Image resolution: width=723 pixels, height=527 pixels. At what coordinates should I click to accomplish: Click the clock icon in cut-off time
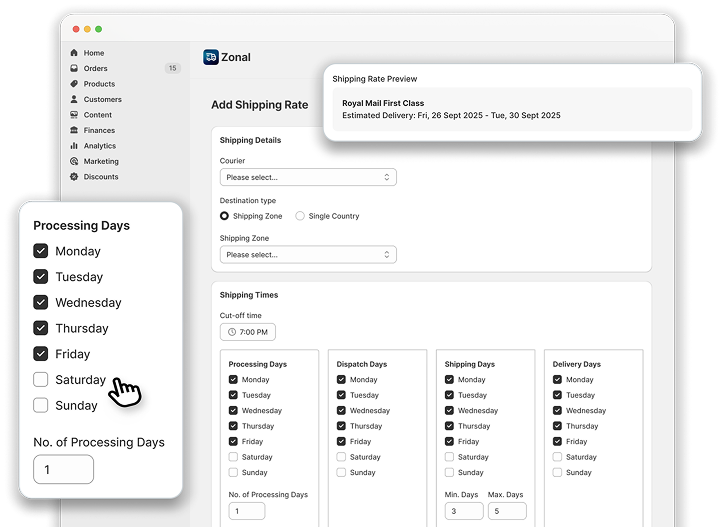232,332
